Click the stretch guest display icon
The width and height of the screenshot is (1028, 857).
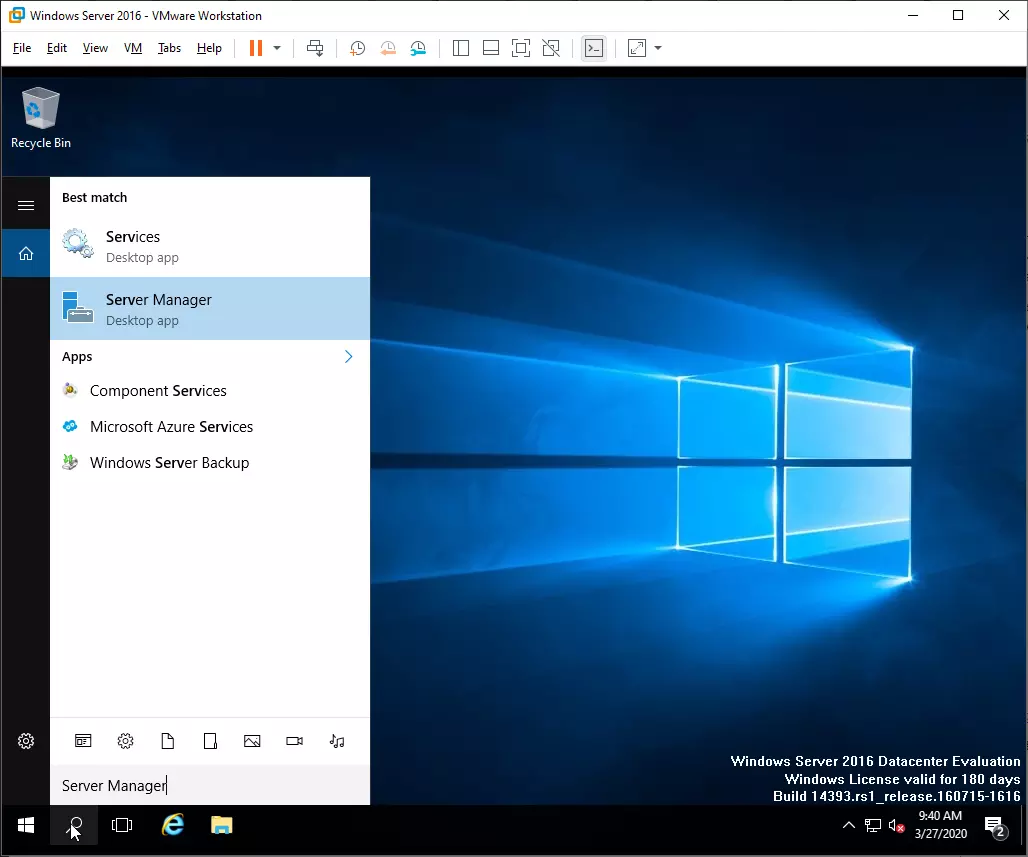pos(637,48)
